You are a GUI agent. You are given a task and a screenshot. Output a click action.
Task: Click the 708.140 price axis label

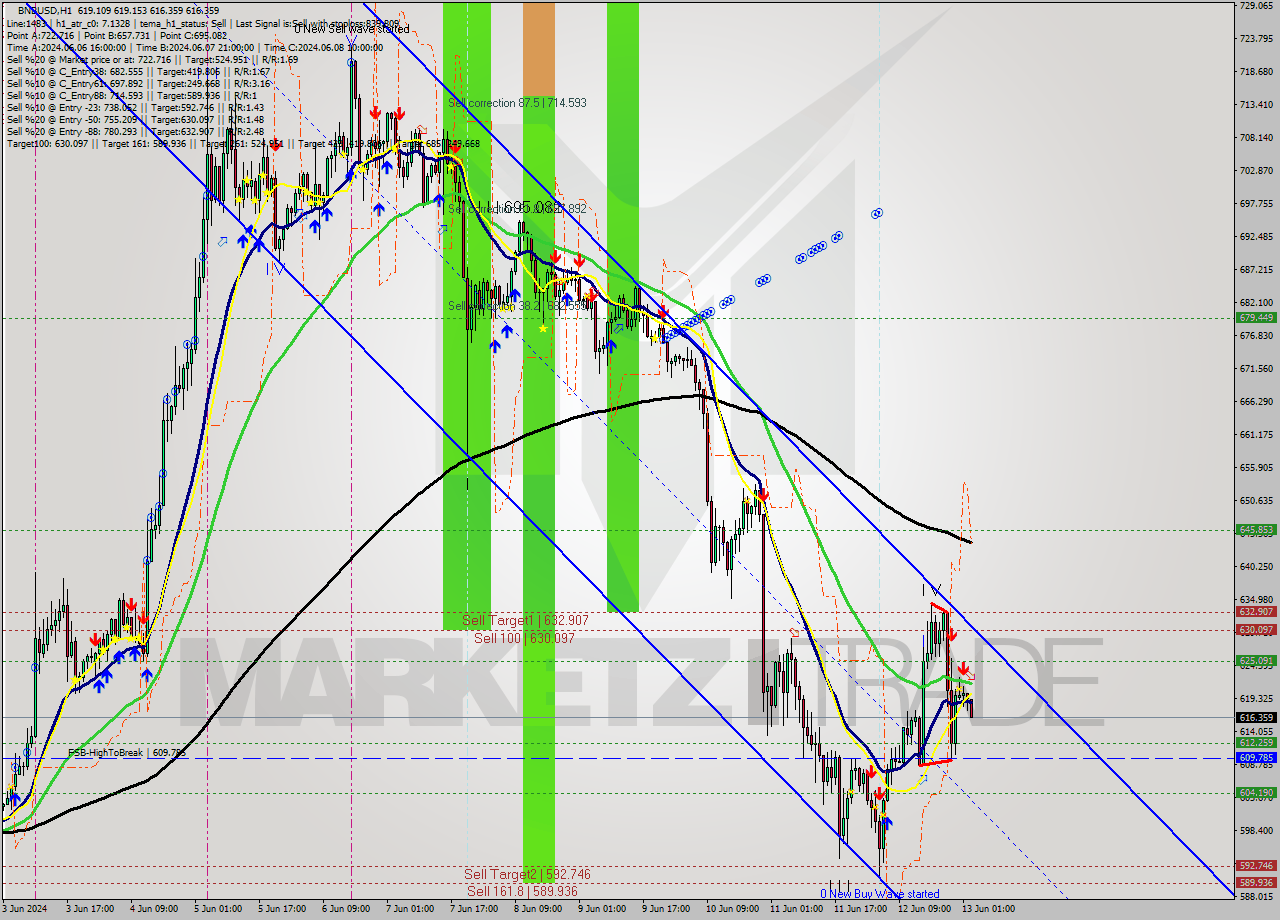pyautogui.click(x=1256, y=137)
